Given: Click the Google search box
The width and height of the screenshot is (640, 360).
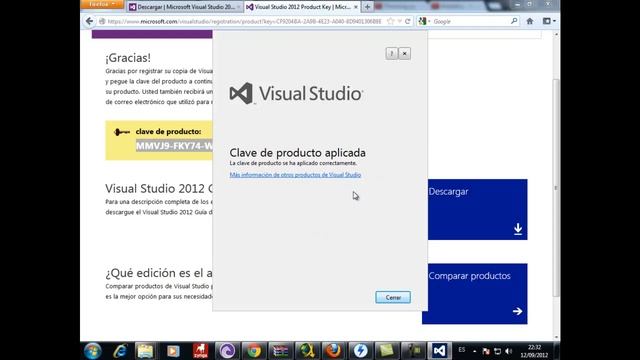Looking at the screenshot, I should [x=469, y=21].
